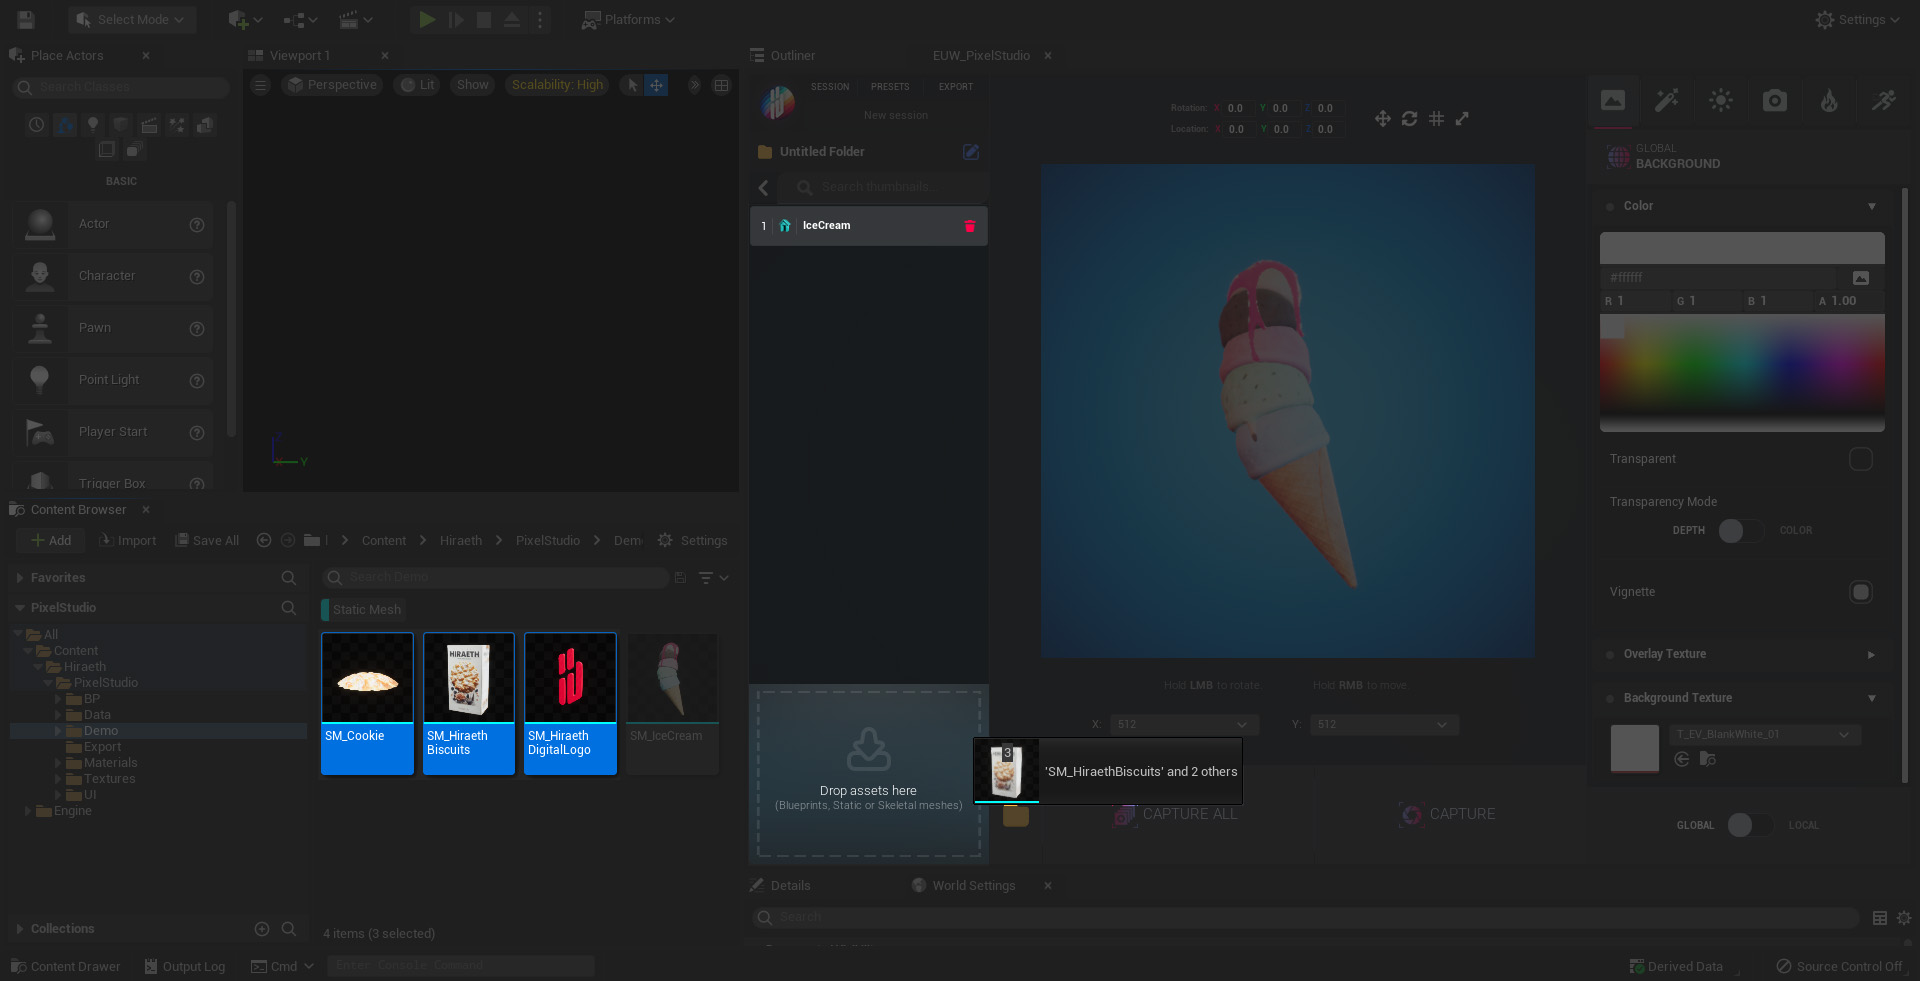Switch to the EXPORT tab
This screenshot has height=981, width=1920.
[956, 87]
